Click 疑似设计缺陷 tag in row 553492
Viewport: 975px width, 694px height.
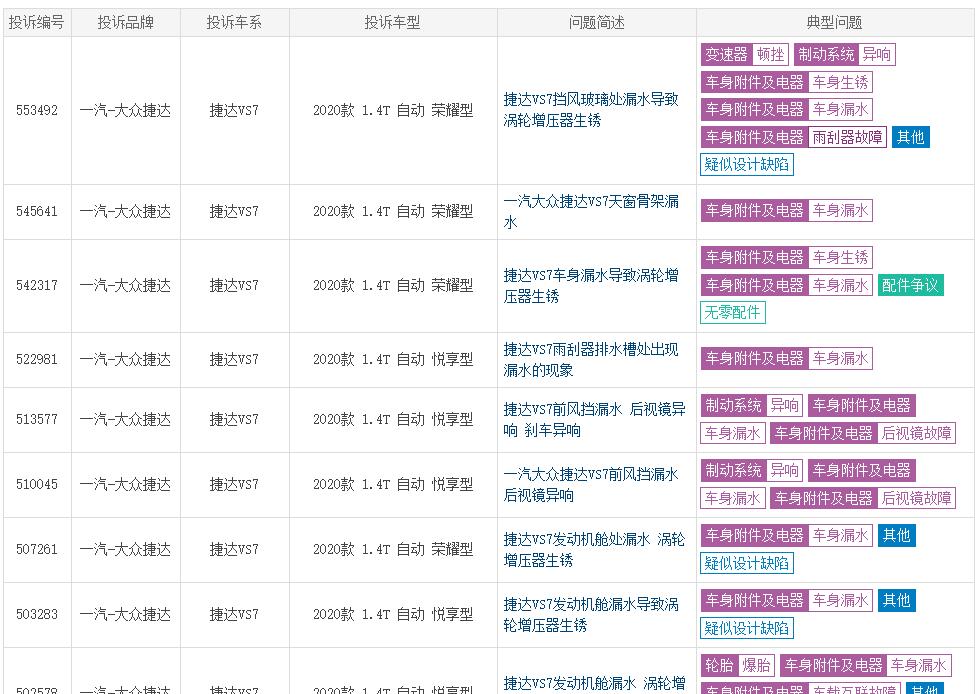pos(746,164)
